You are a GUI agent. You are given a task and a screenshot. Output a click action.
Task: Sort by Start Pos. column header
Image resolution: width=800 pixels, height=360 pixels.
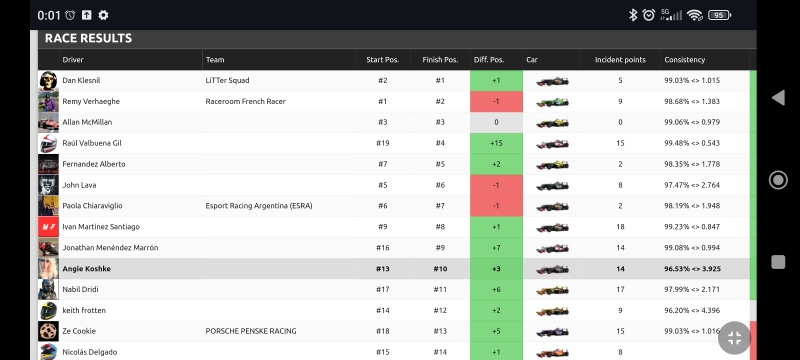[383, 60]
